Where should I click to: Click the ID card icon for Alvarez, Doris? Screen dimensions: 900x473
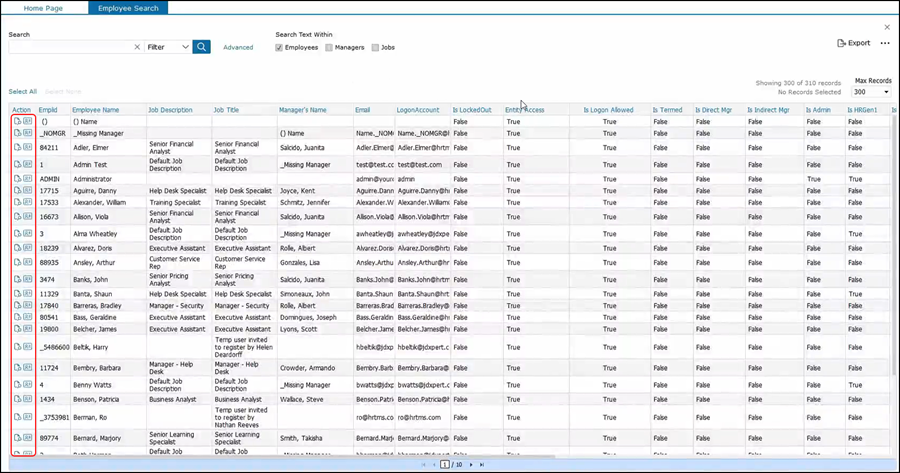[28, 246]
